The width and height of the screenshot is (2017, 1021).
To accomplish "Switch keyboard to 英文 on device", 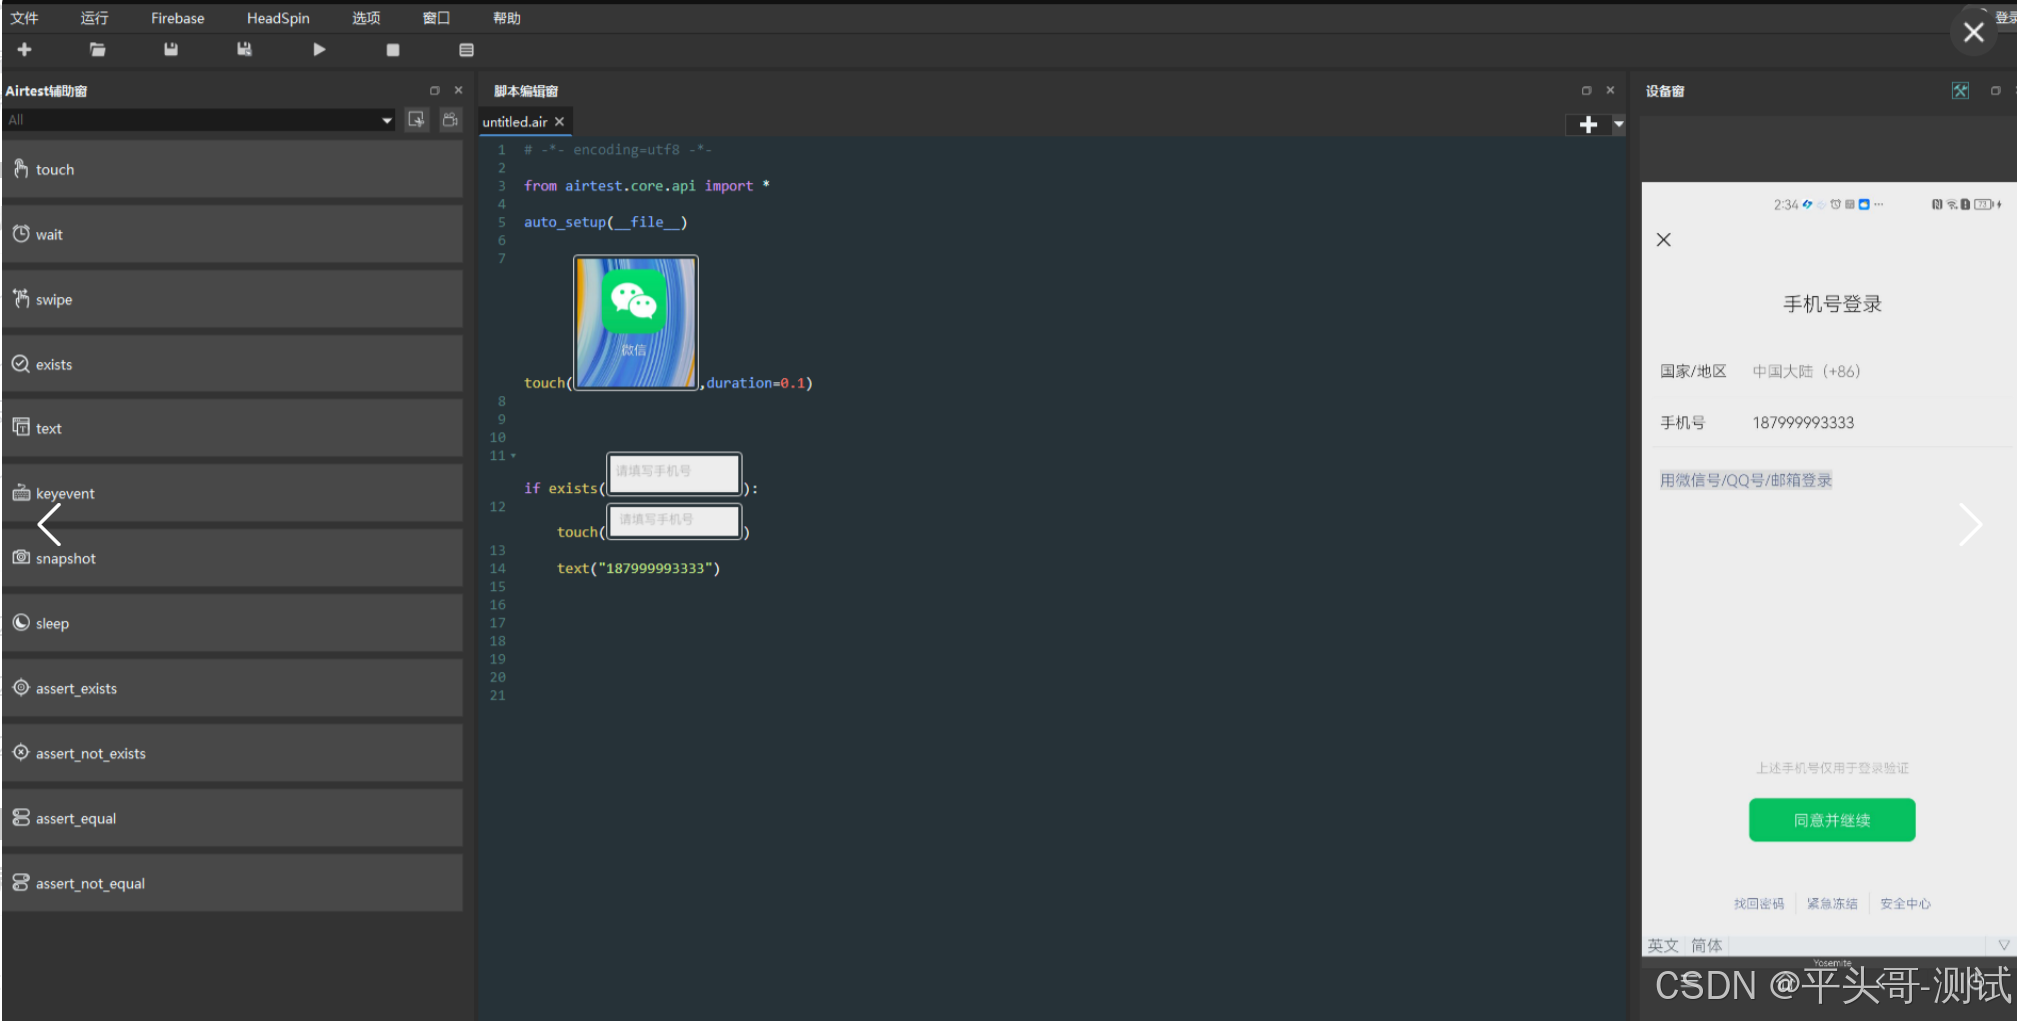I will click(1663, 946).
